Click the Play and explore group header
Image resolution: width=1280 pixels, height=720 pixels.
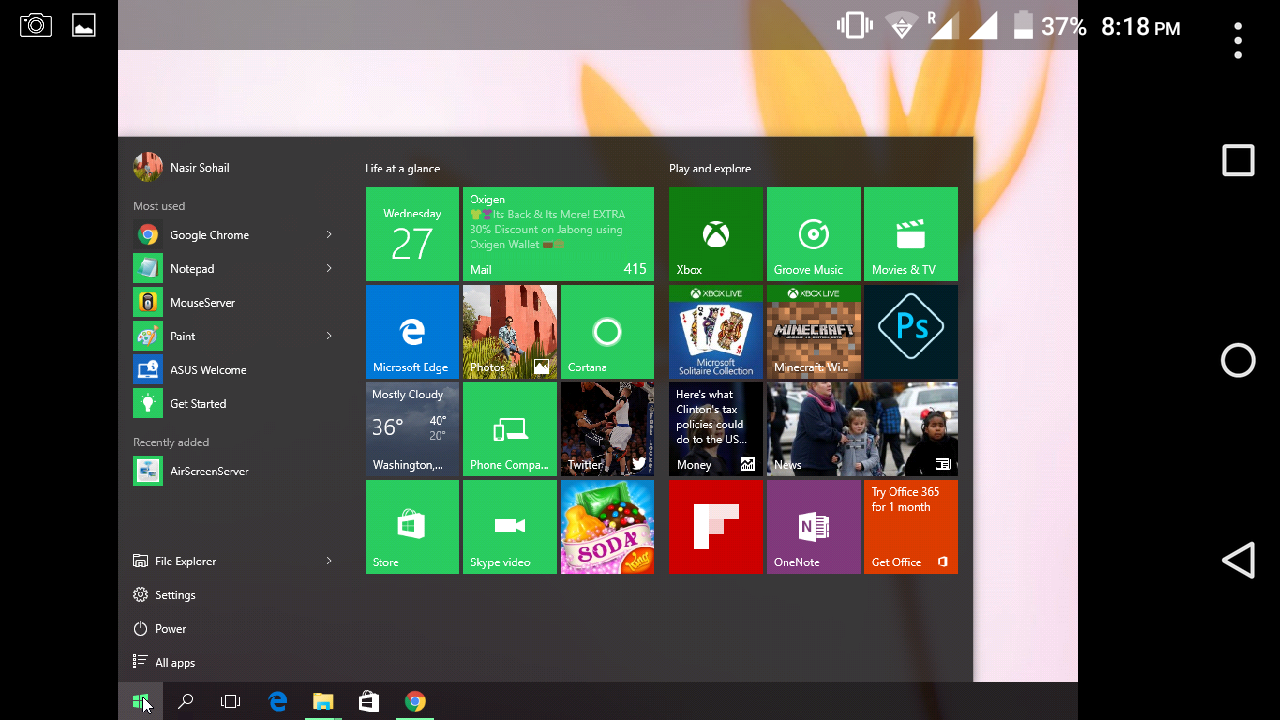point(710,169)
